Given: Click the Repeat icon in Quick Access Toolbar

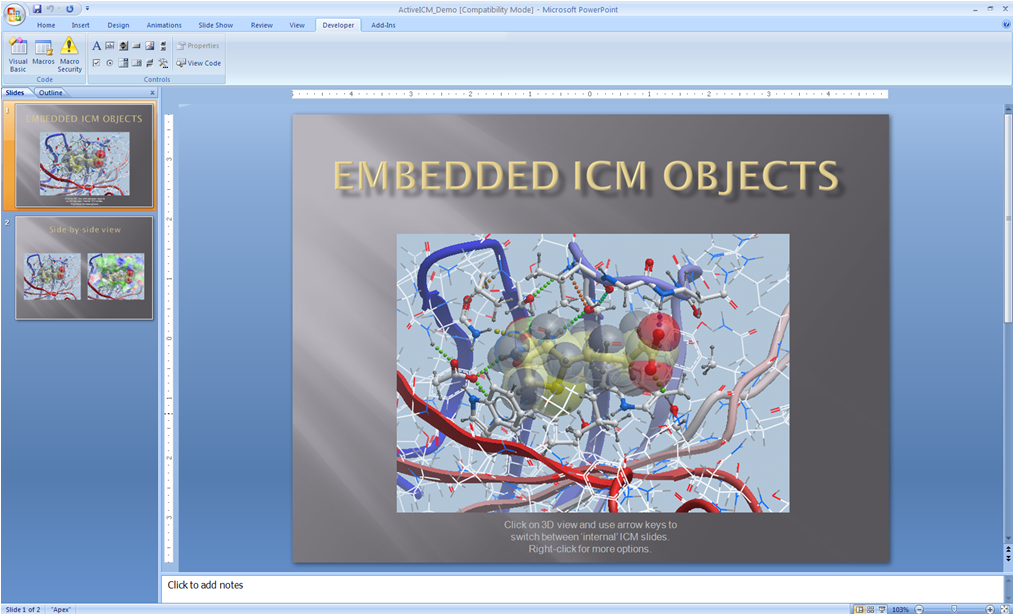Looking at the screenshot, I should 69,9.
